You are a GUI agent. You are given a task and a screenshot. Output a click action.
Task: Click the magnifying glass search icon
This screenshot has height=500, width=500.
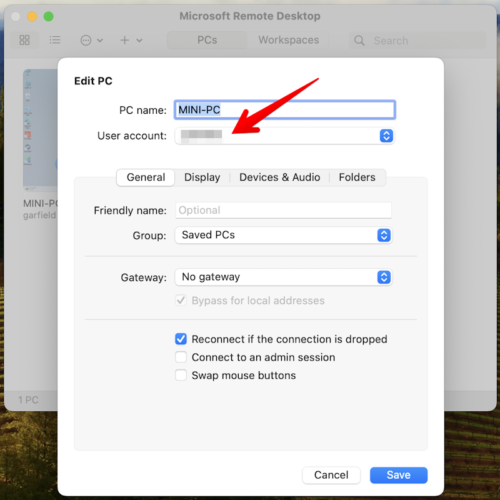tap(359, 41)
